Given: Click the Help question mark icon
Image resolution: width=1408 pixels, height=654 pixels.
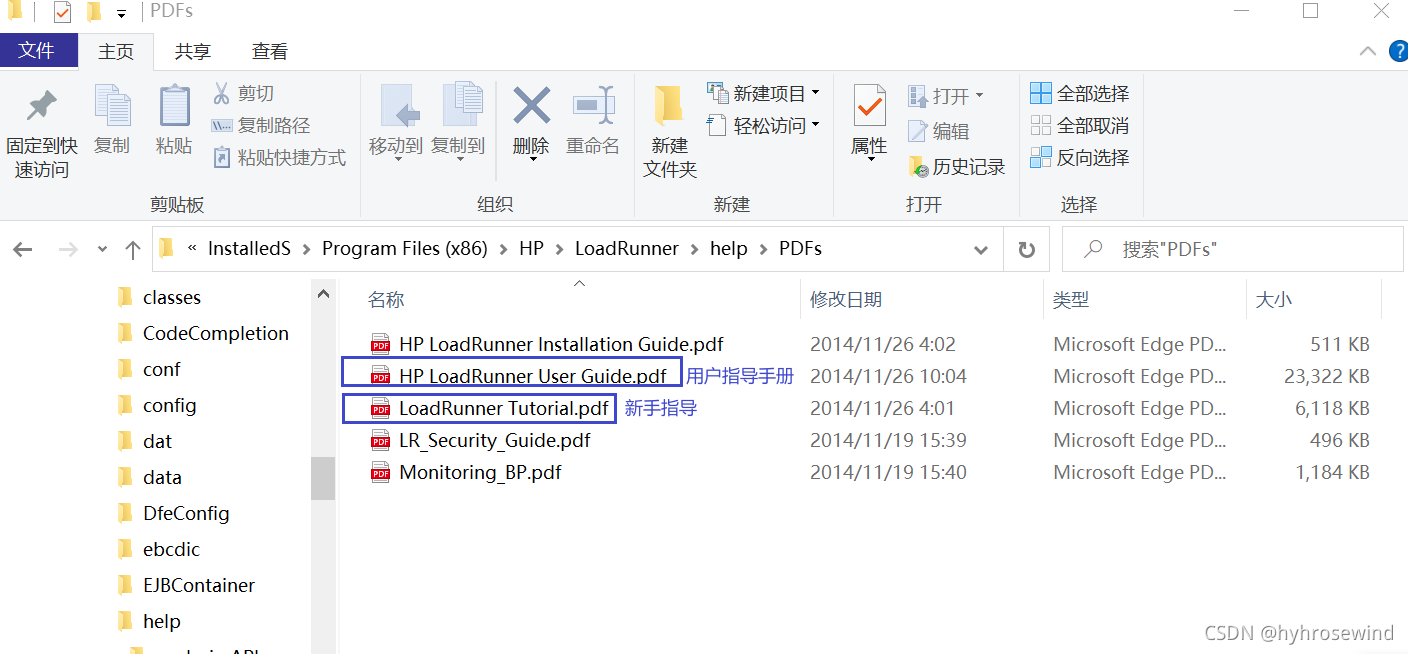Looking at the screenshot, I should tap(1398, 51).
